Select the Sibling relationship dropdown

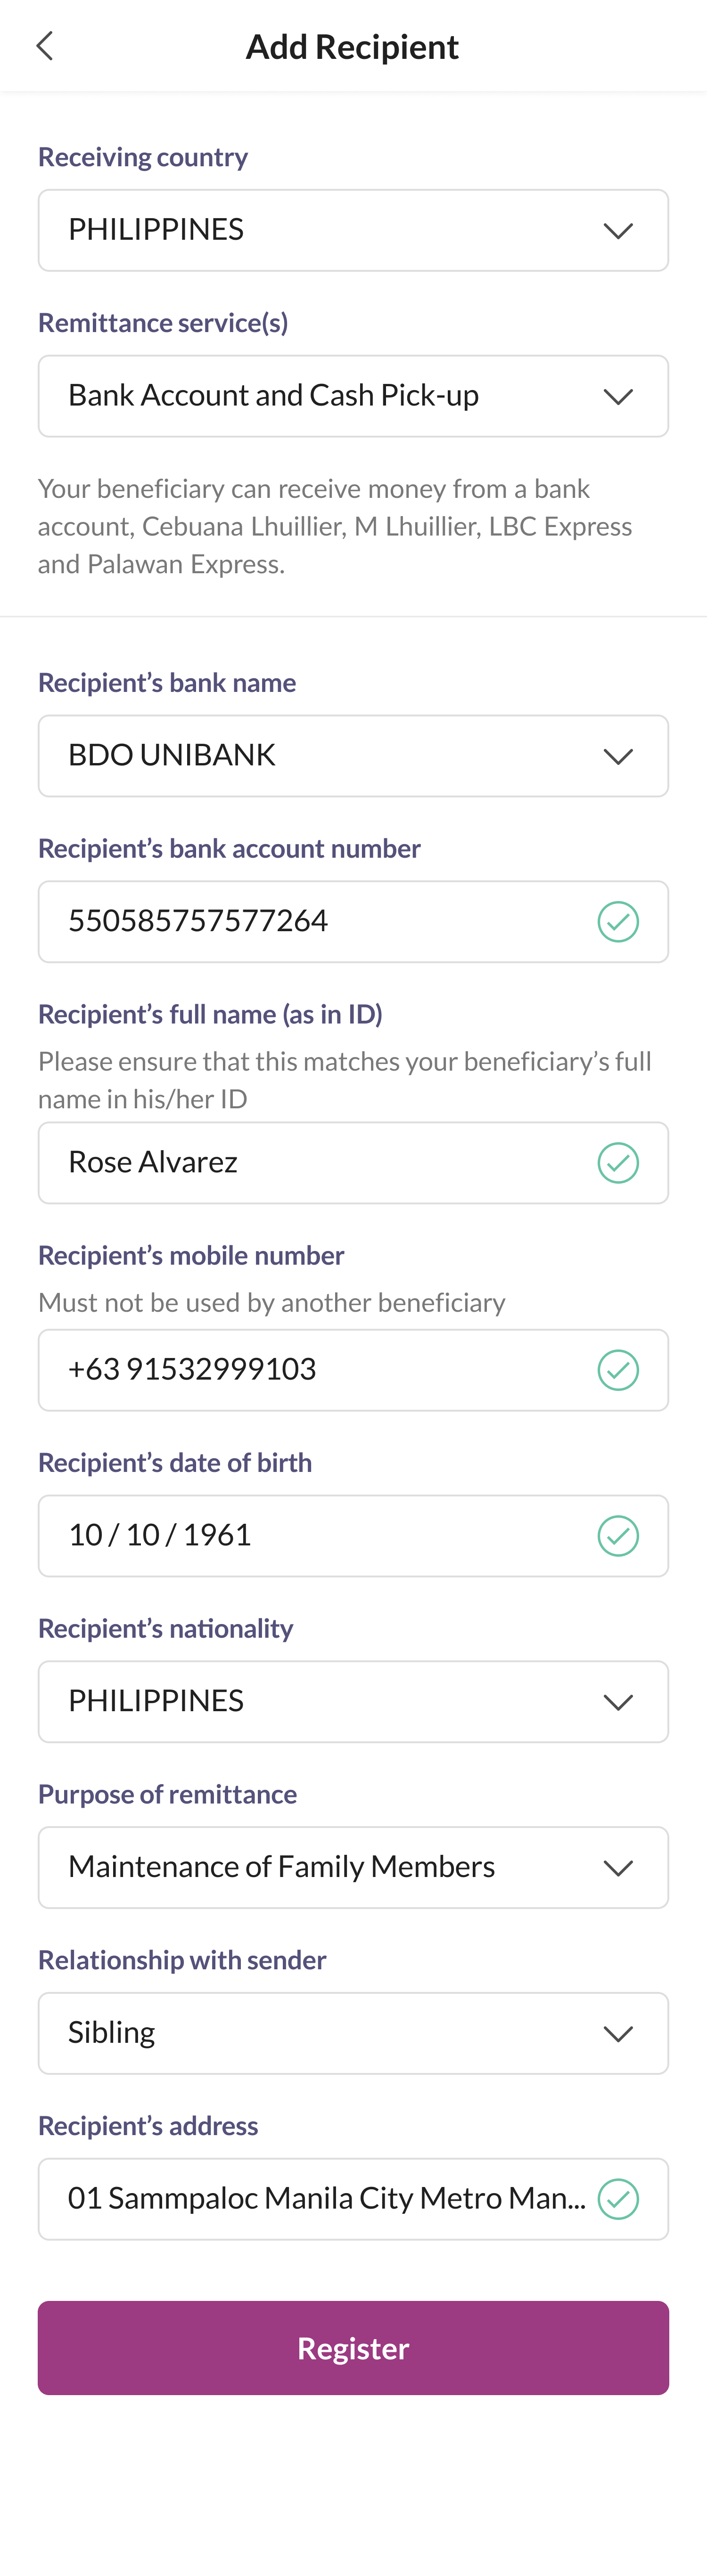point(353,2034)
